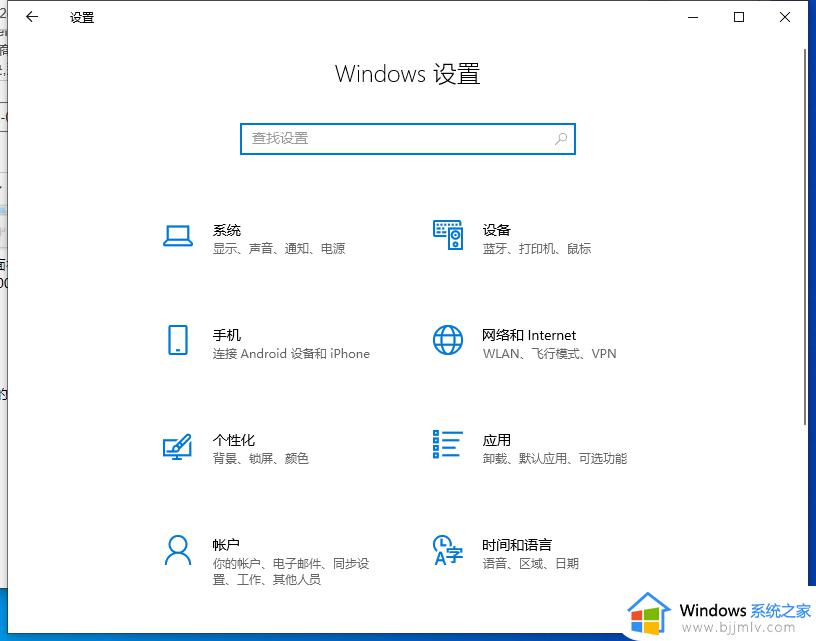Click the 时间和语言 category title
816x641 pixels.
[x=517, y=545]
